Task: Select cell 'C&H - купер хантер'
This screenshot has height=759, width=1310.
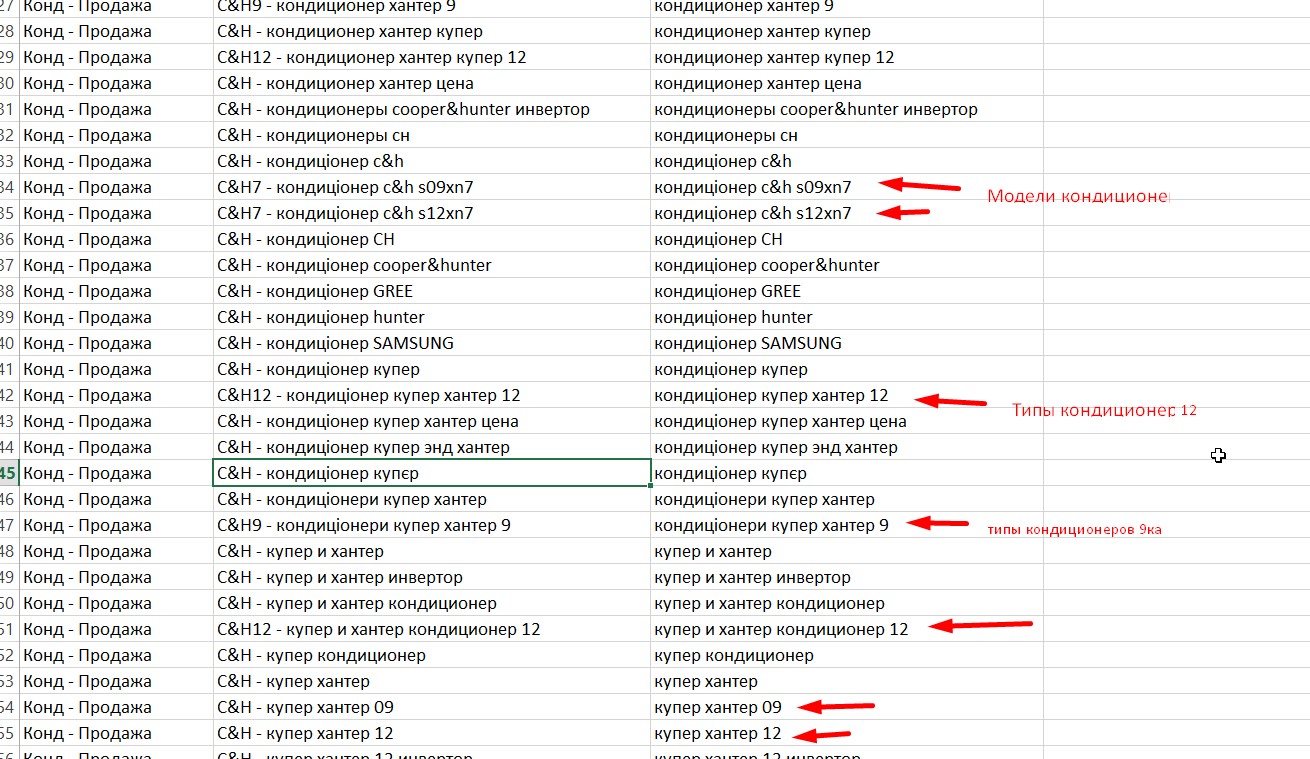Action: click(x=432, y=681)
